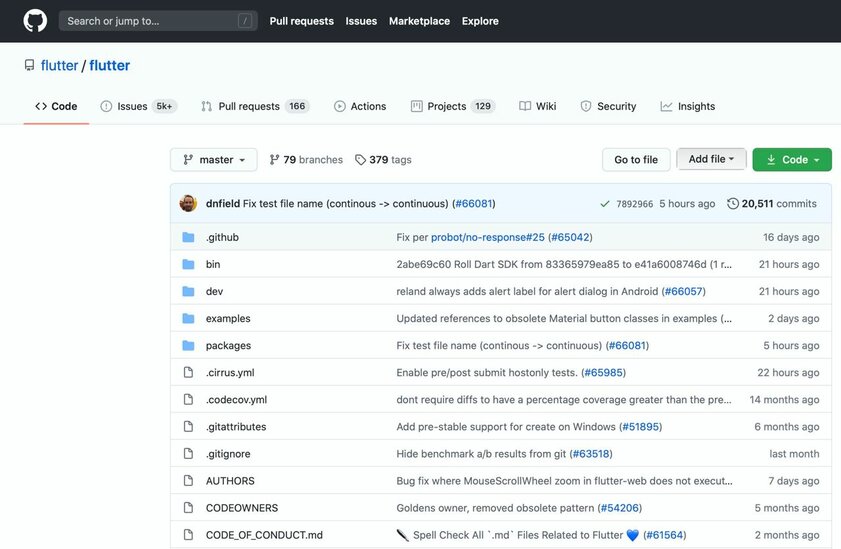This screenshot has width=841, height=549.
Task: Switch to the Code tab
Action: point(56,106)
